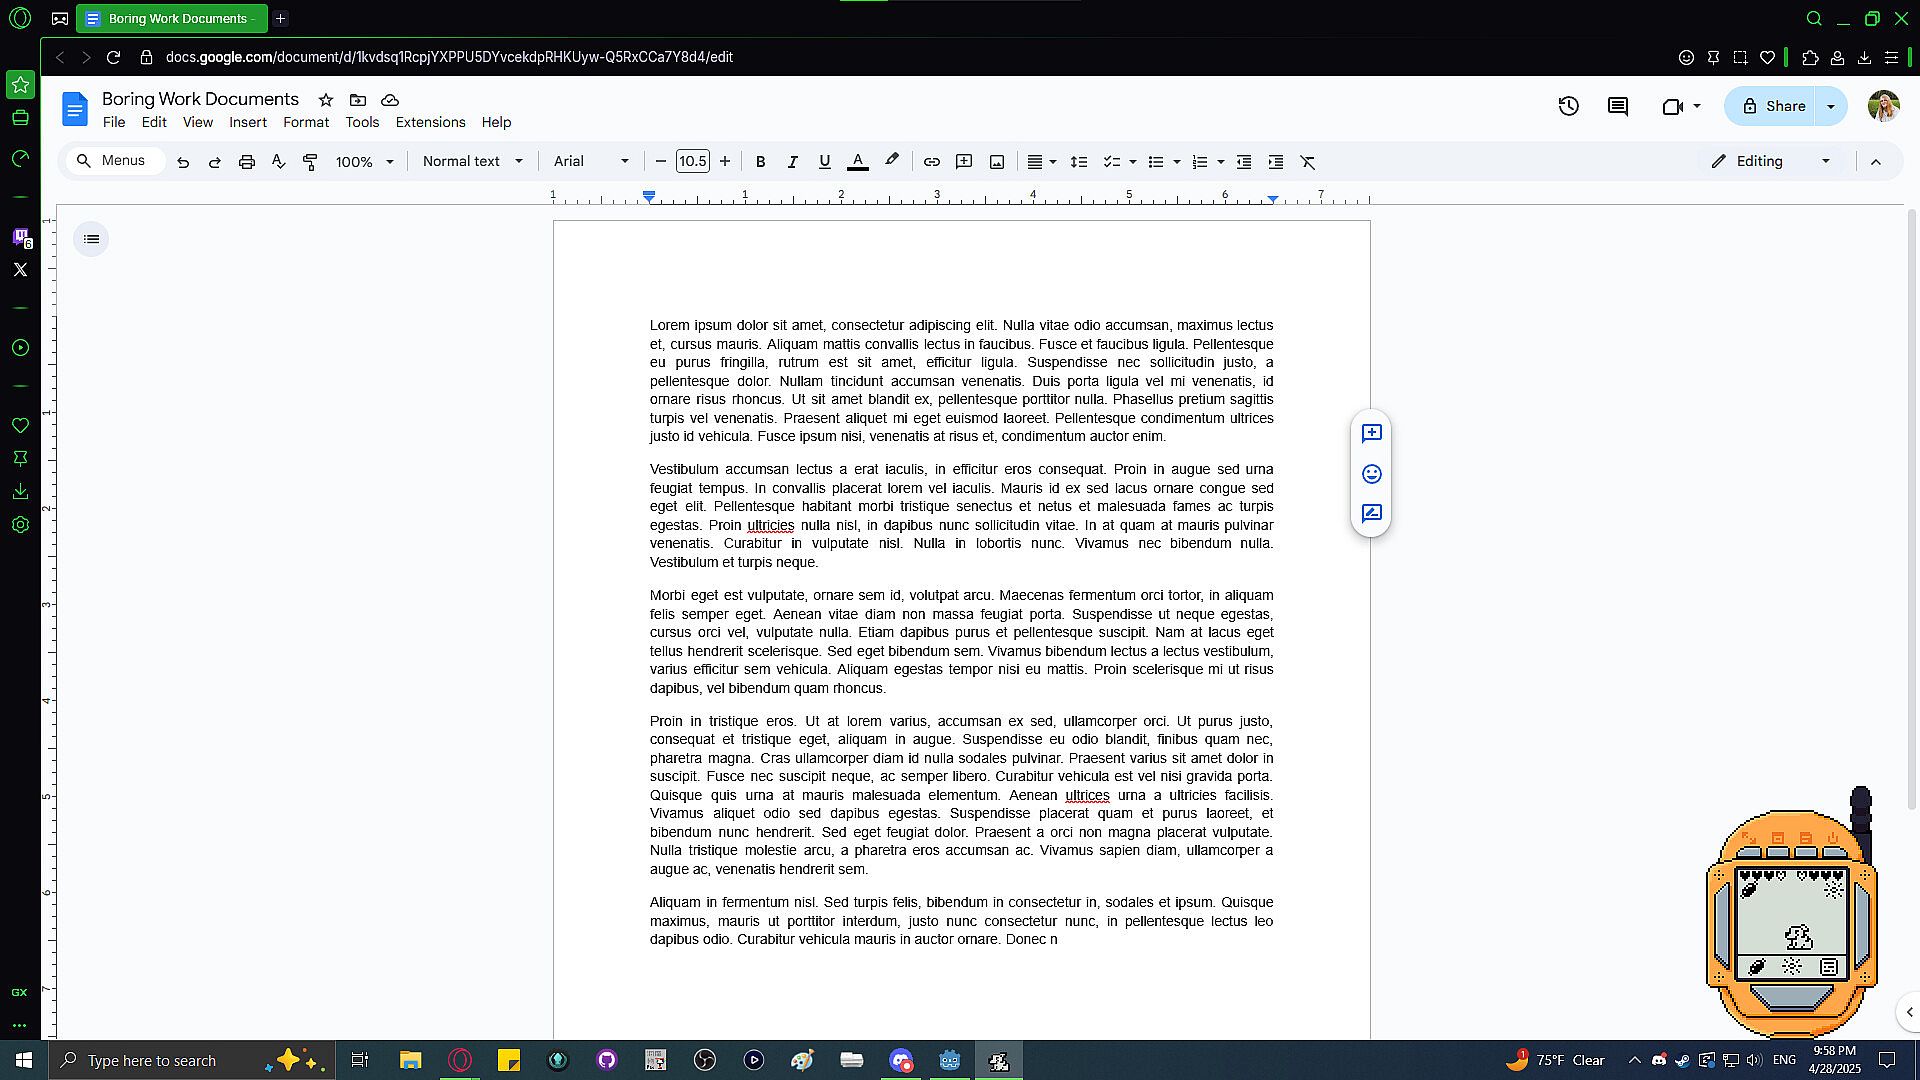The height and width of the screenshot is (1080, 1920).
Task: Click the Insert image toolbar icon
Action: point(996,162)
